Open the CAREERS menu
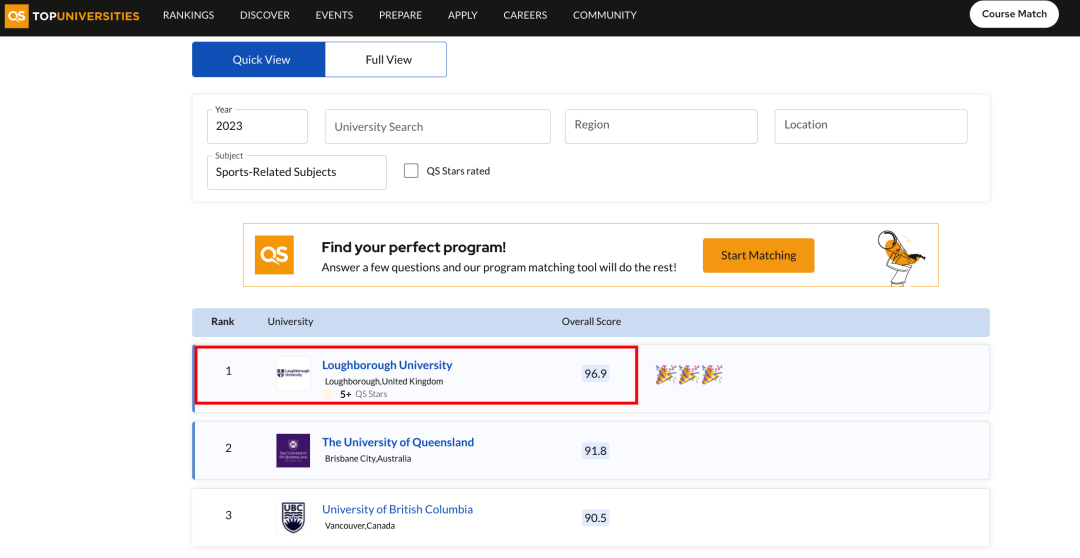 (x=525, y=14)
